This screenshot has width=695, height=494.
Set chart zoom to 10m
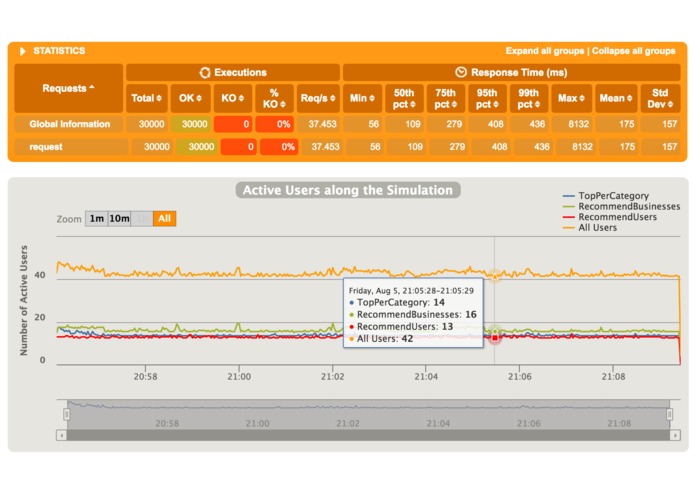119,218
